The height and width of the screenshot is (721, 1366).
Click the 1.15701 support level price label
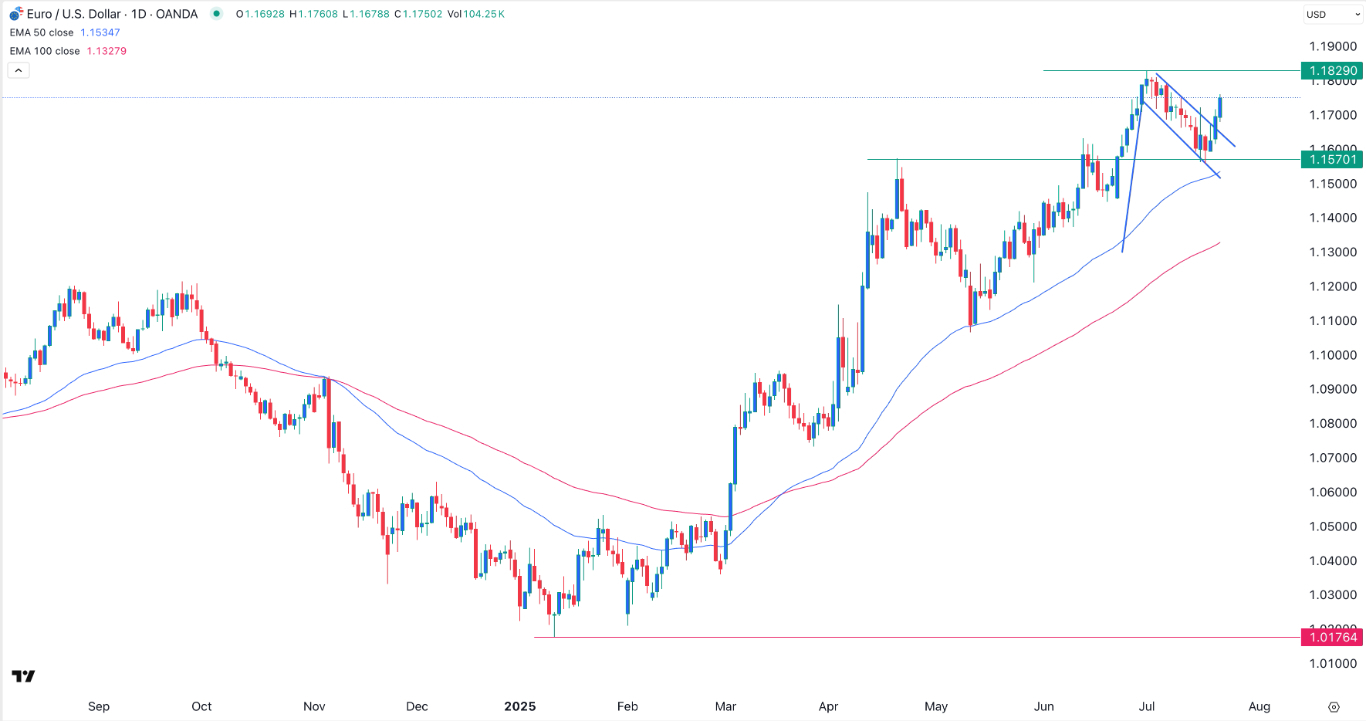pyautogui.click(x=1331, y=159)
